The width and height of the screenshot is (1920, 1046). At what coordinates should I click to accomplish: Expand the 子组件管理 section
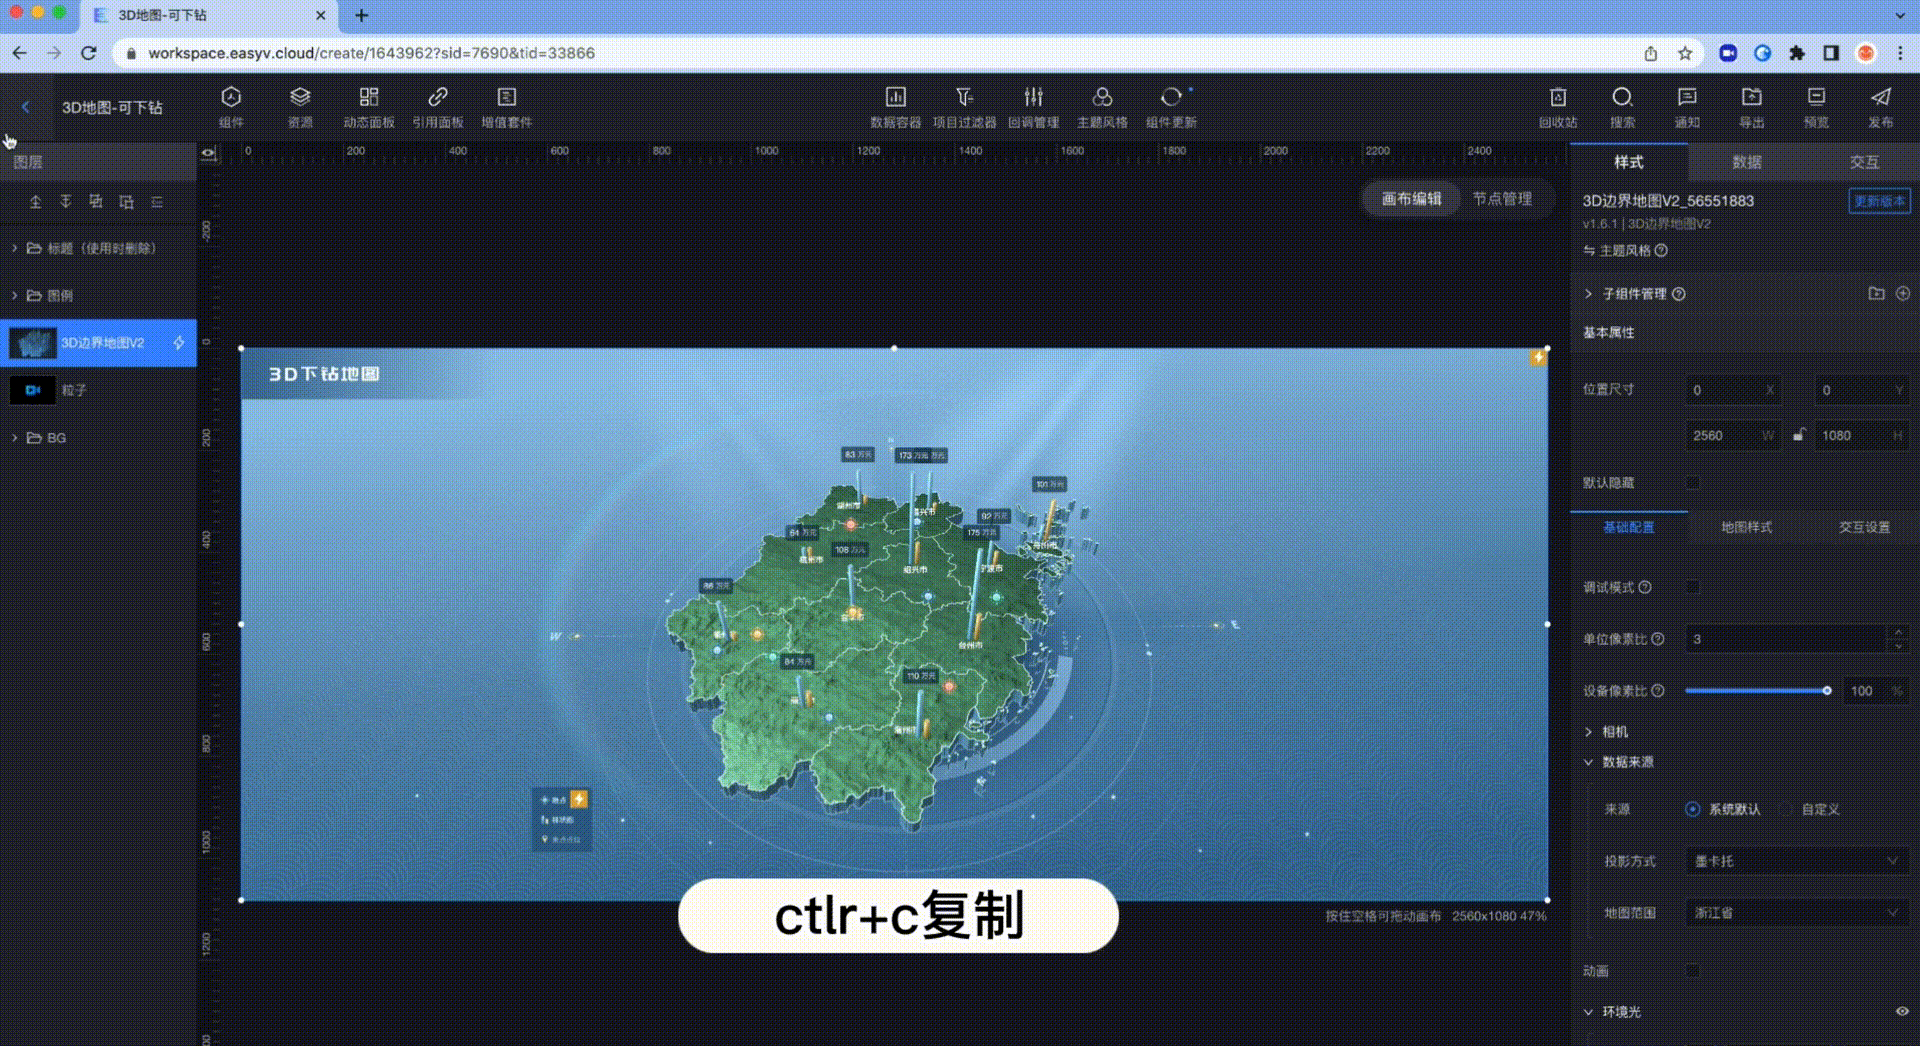(x=1588, y=294)
